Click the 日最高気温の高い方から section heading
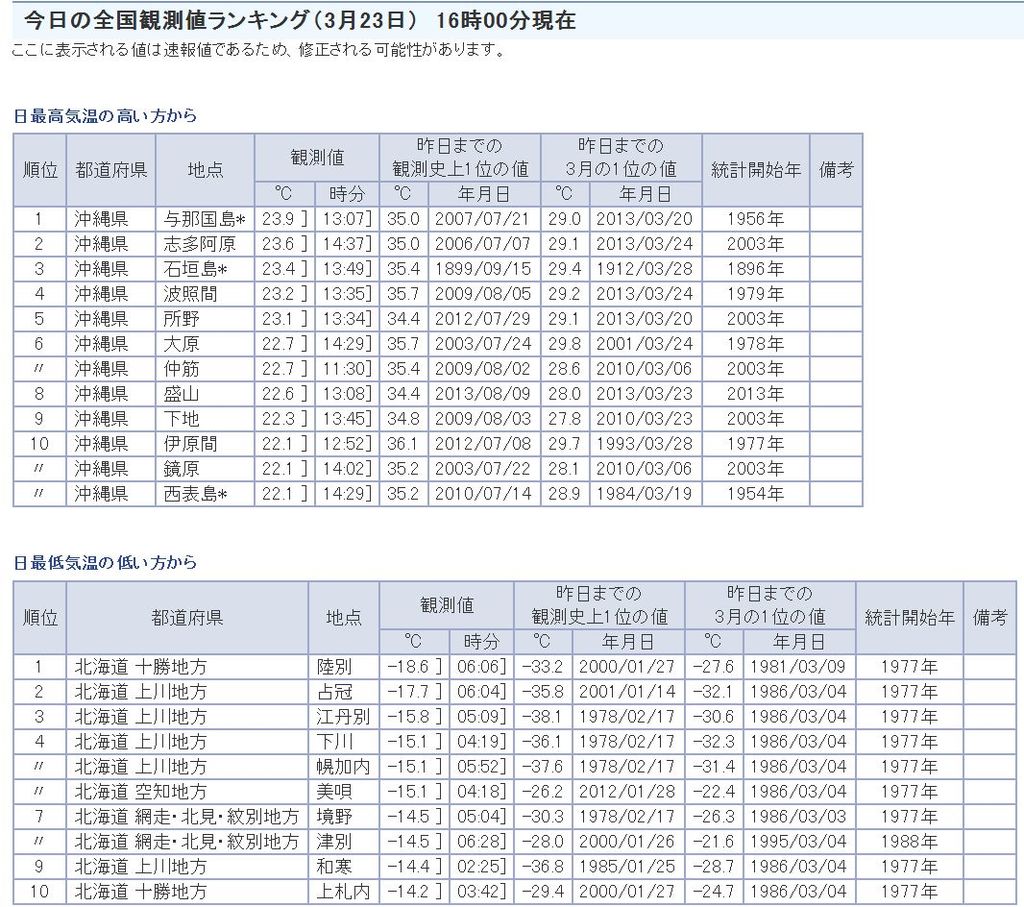The height and width of the screenshot is (907, 1024). [105, 116]
